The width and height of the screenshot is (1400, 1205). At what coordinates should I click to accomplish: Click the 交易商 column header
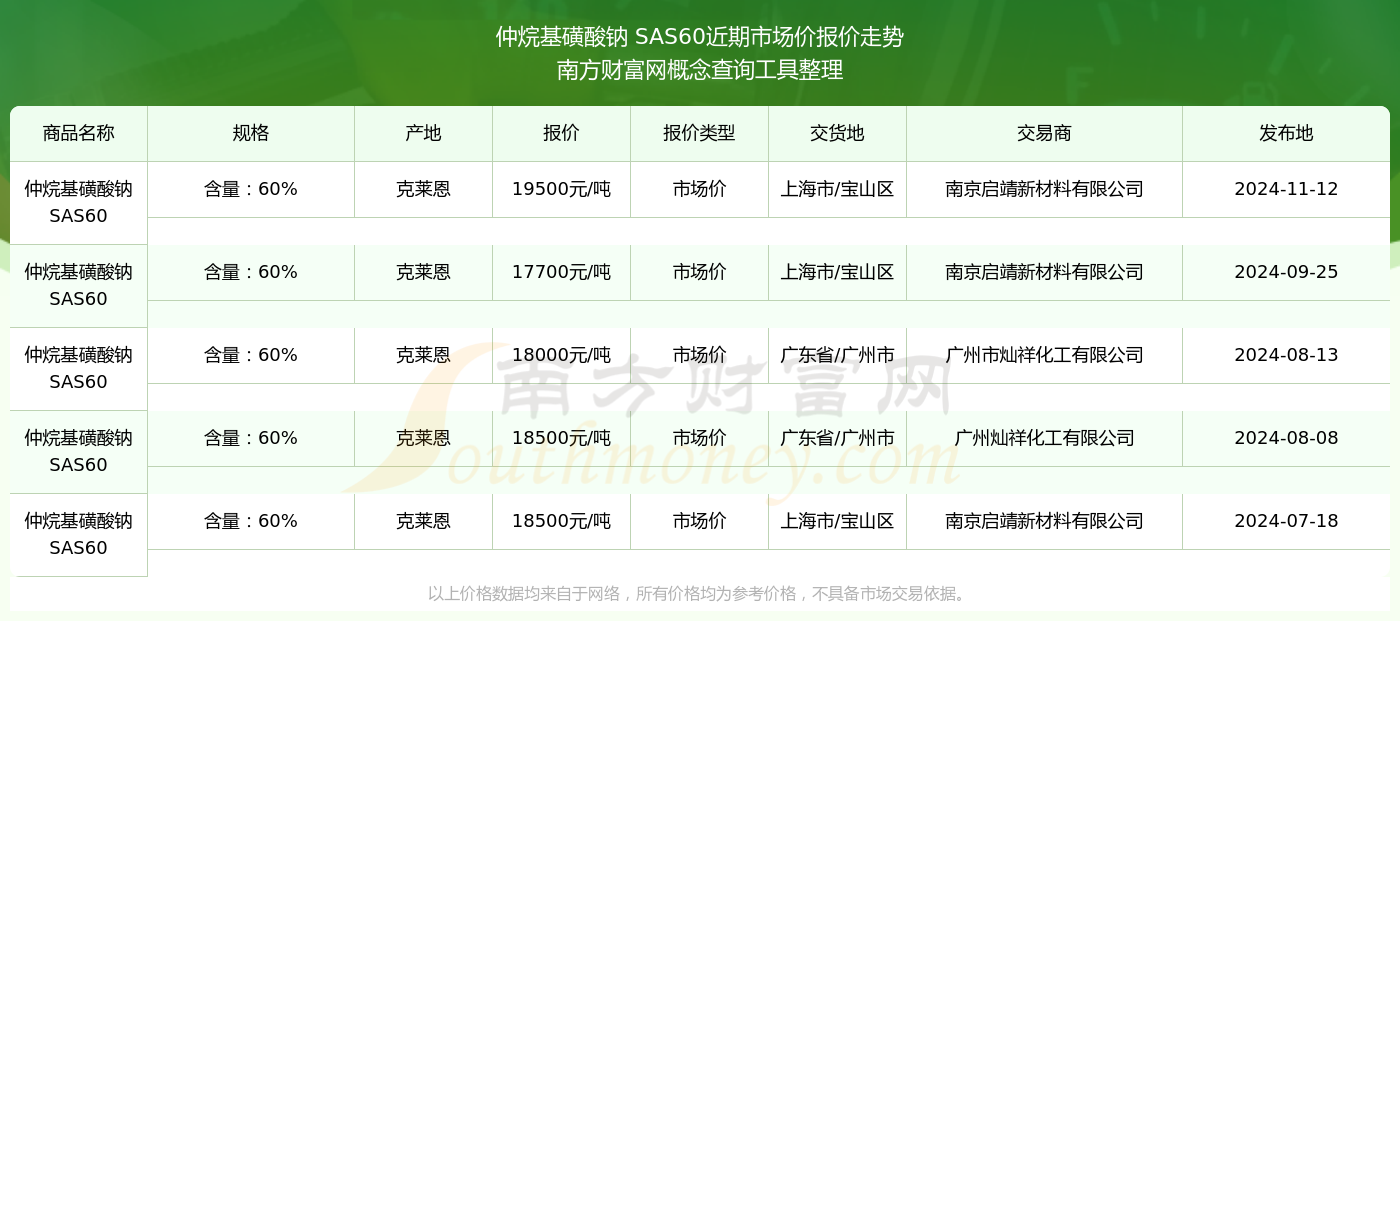1044,133
